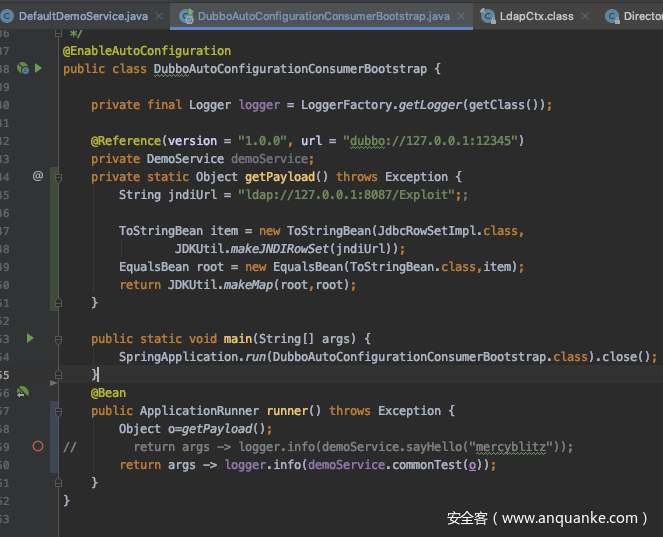Click the SpringApplication.run call

192,357
